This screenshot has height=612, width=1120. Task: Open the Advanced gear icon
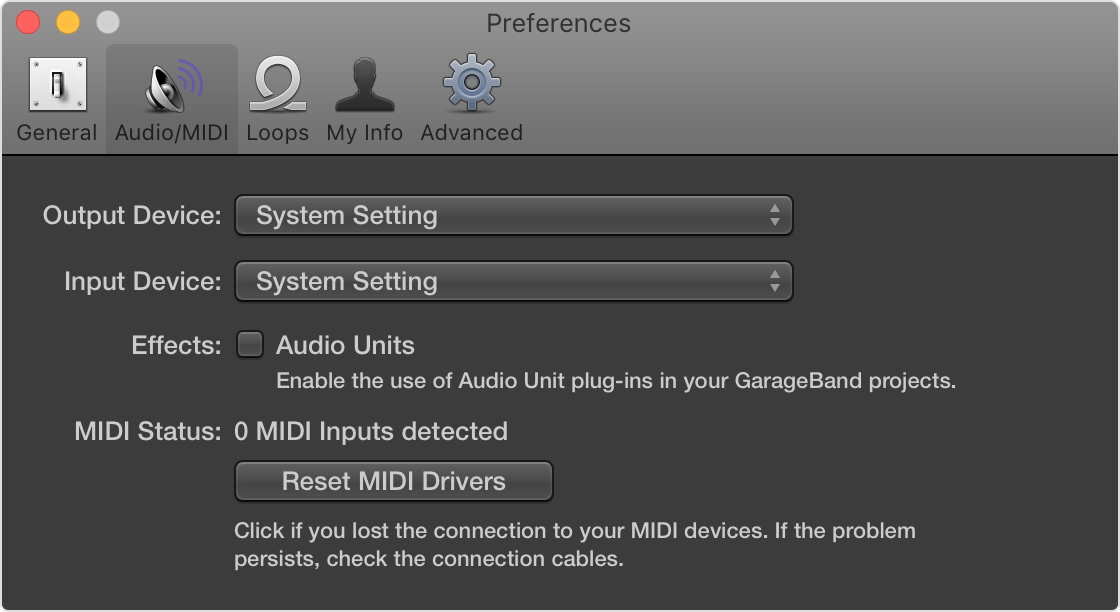click(471, 84)
